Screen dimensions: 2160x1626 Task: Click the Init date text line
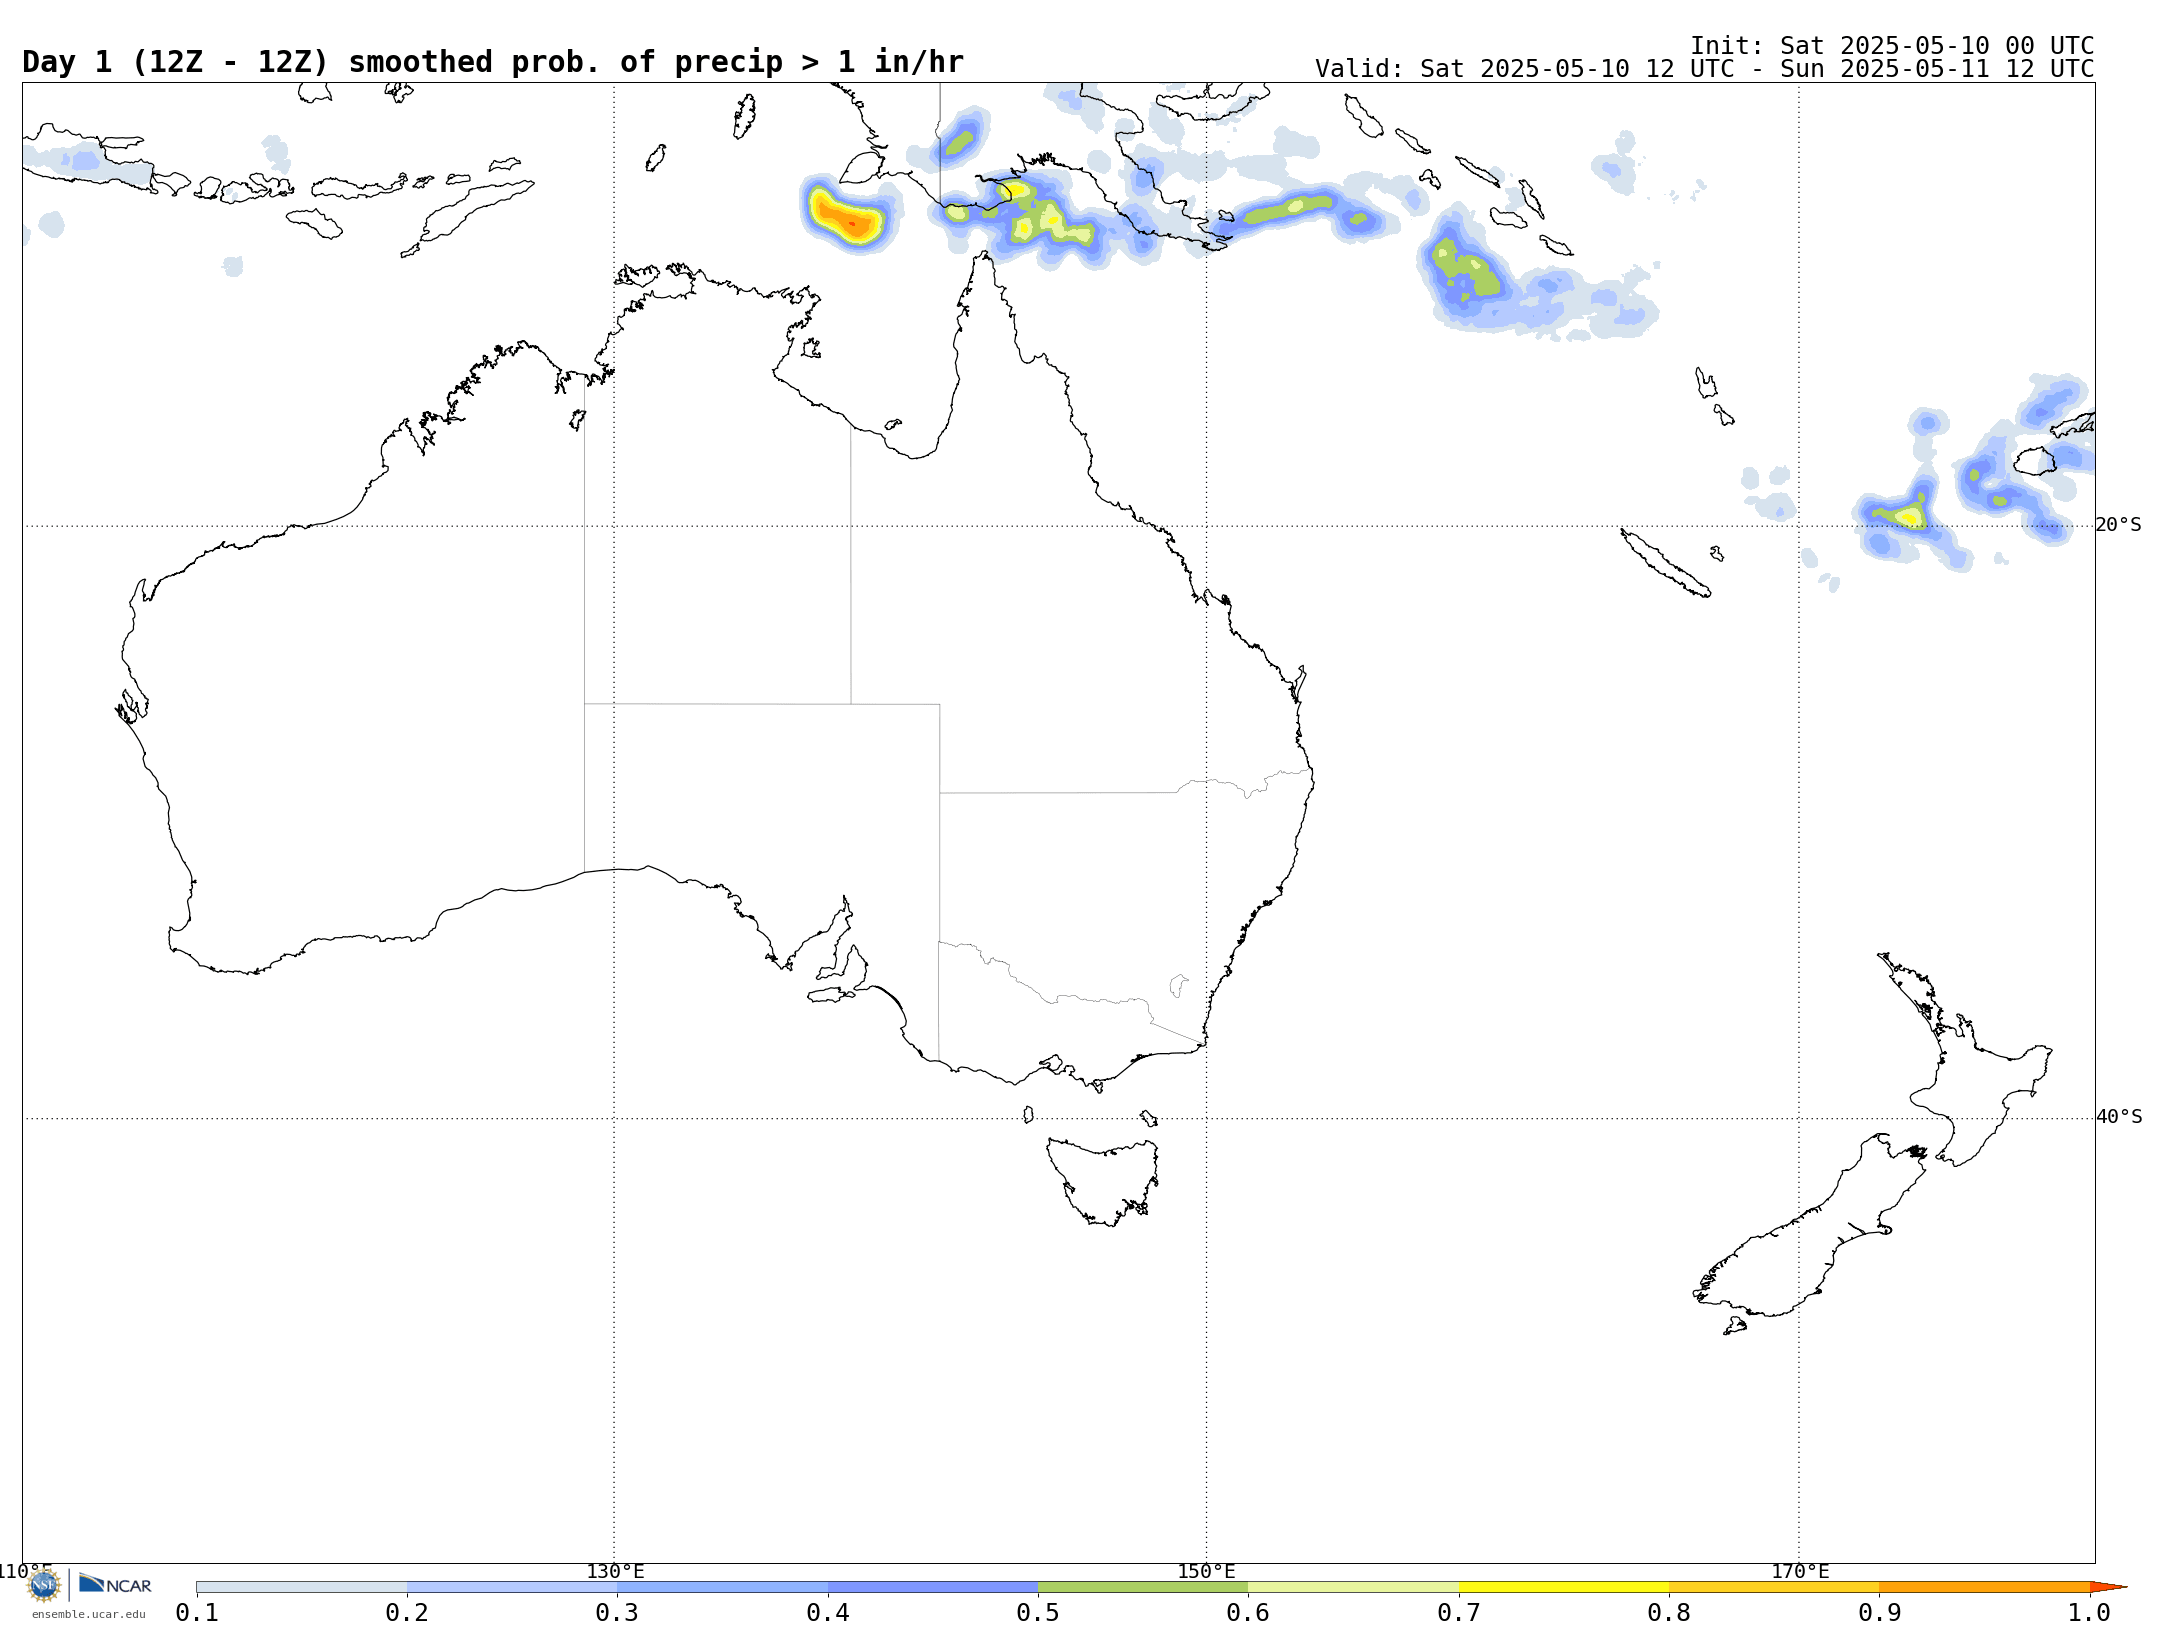pos(1892,46)
